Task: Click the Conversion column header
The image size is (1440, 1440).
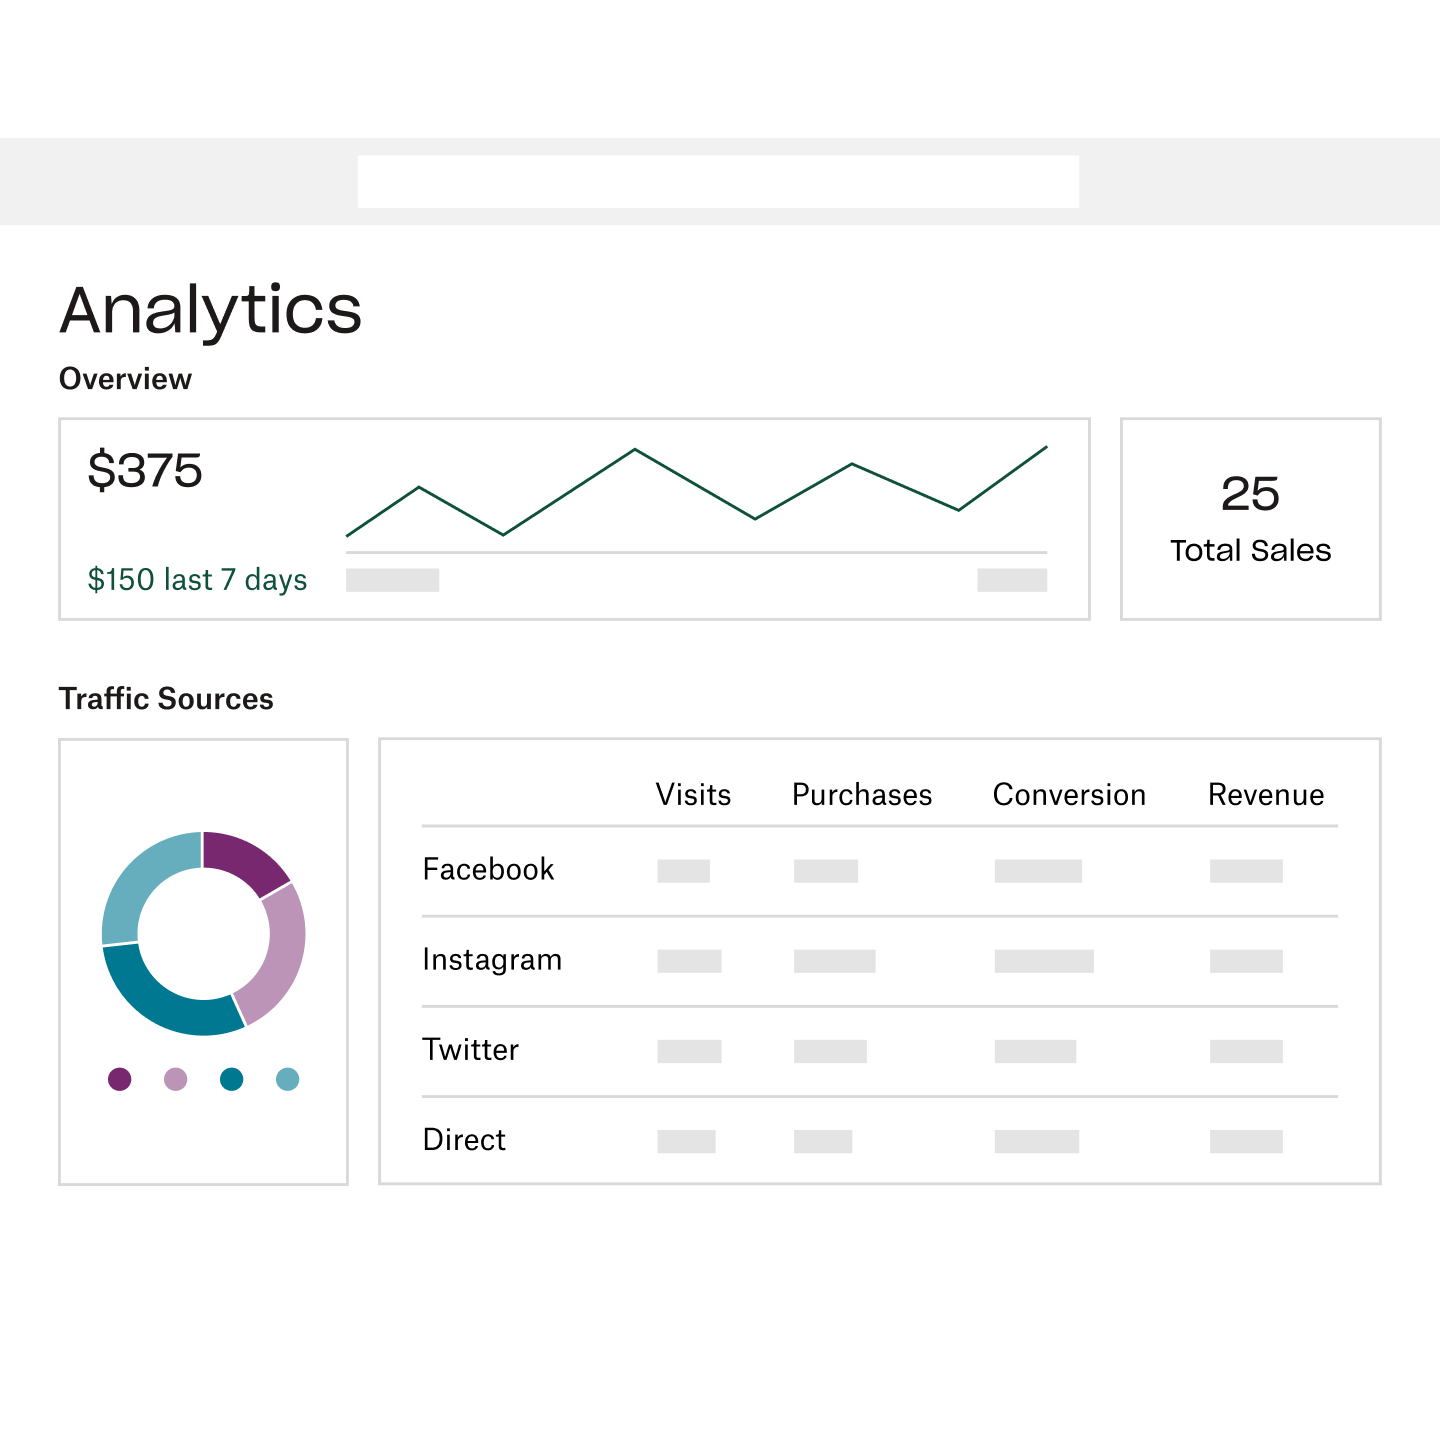Action: pos(1069,795)
